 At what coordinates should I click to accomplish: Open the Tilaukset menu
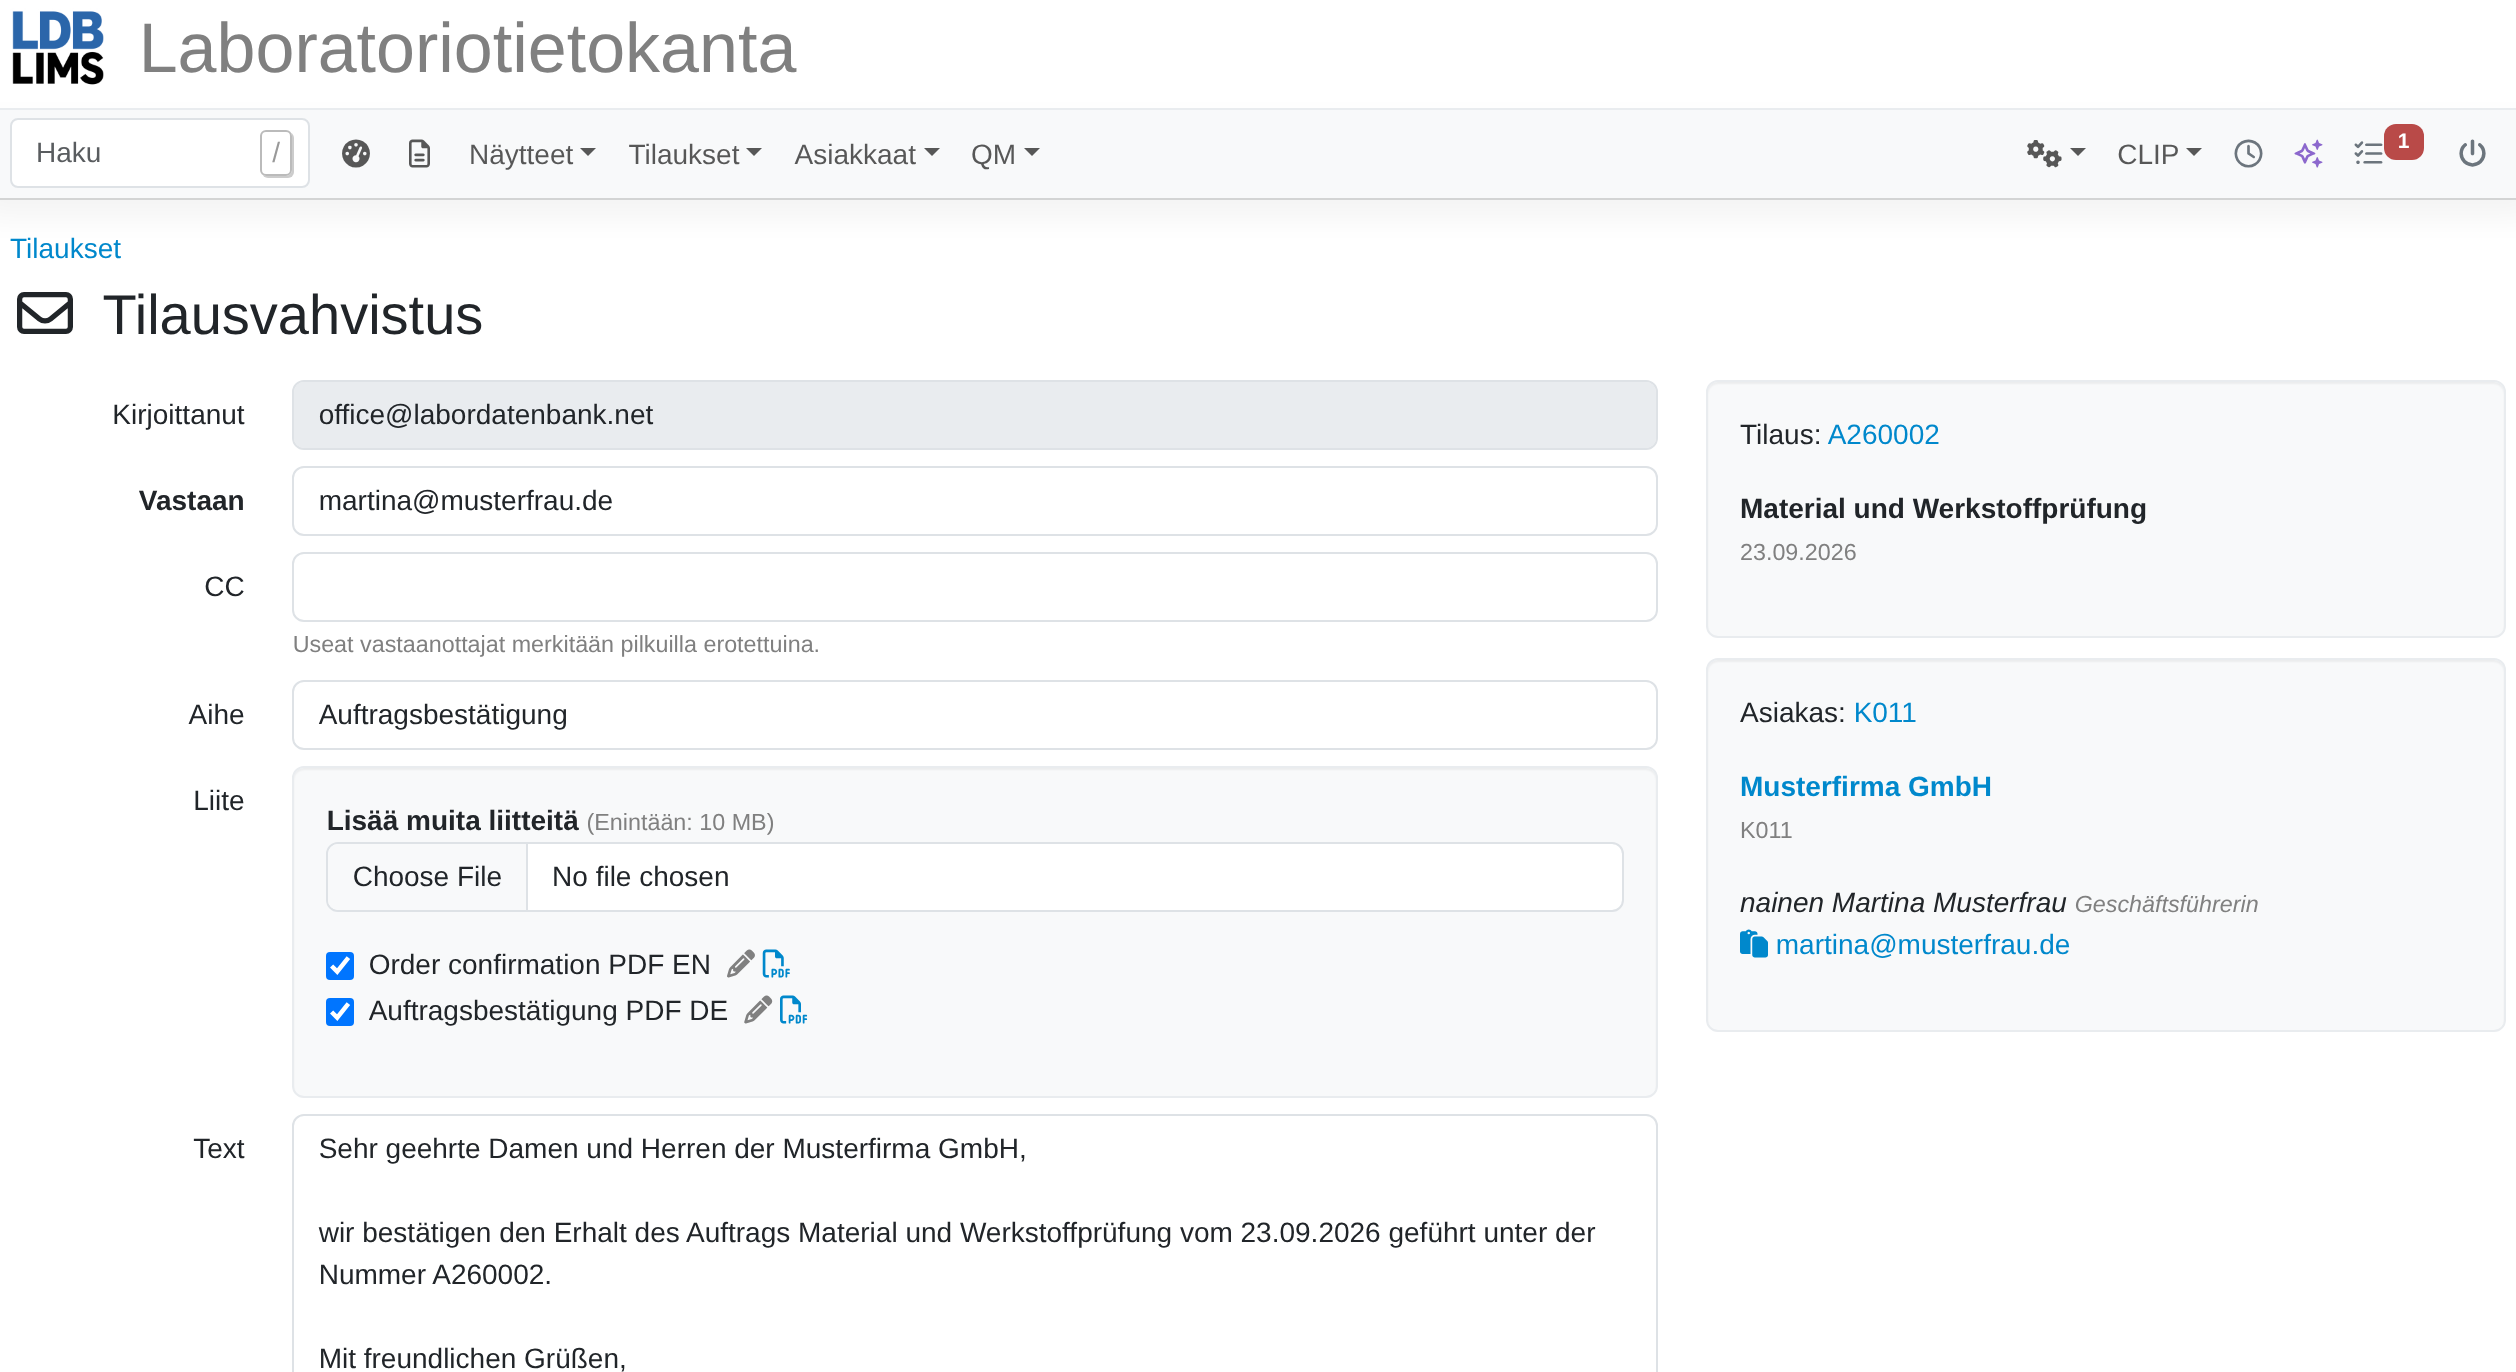pos(695,154)
